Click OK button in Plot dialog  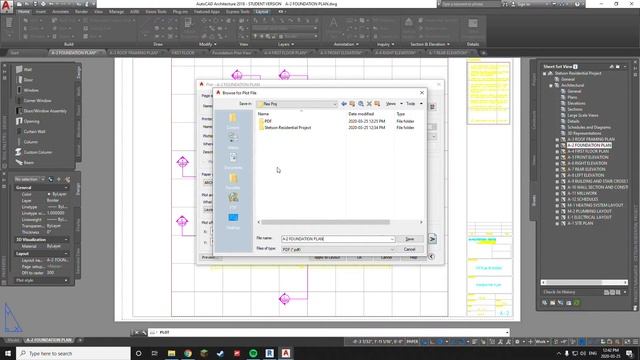(x=360, y=258)
